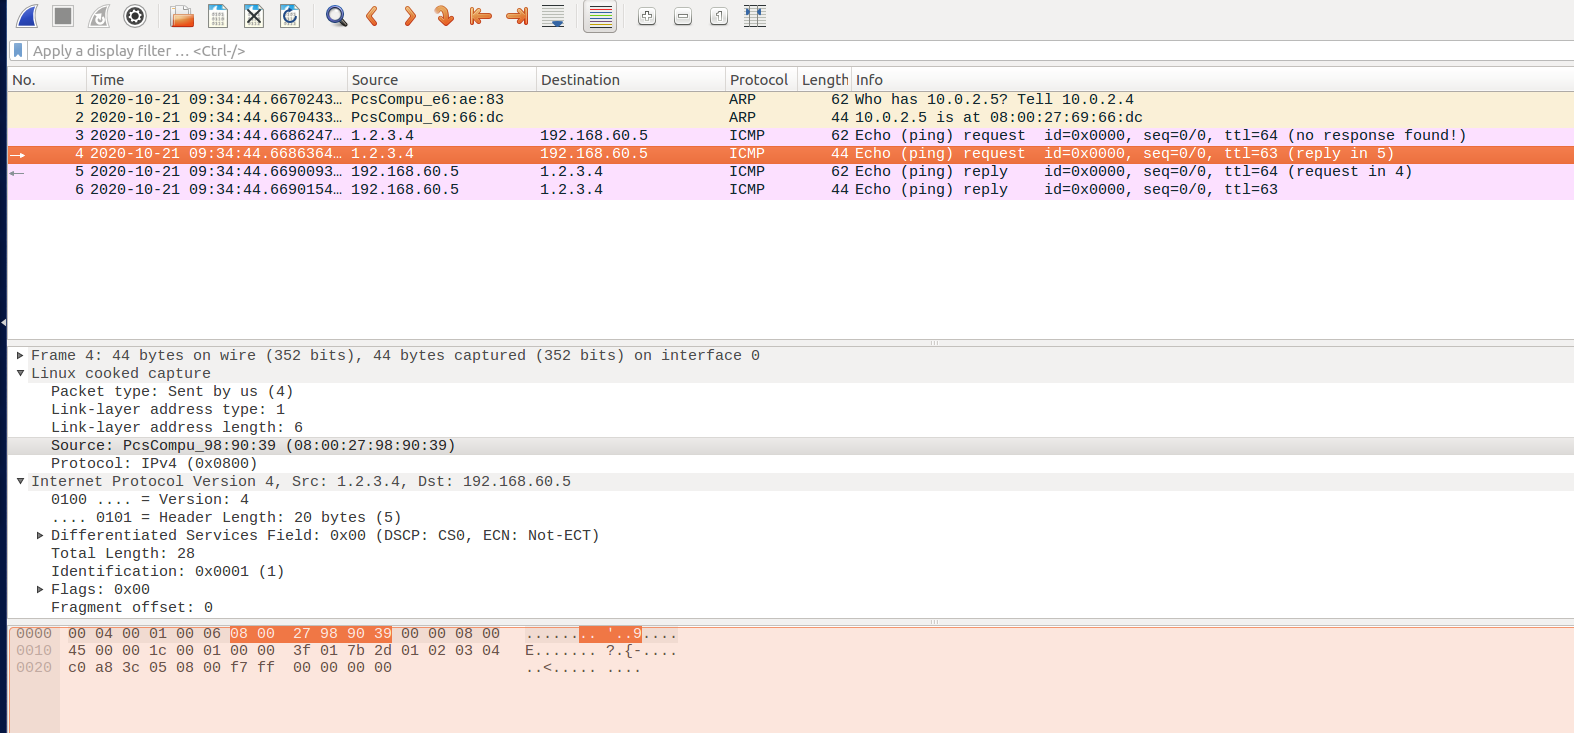Image resolution: width=1574 pixels, height=733 pixels.
Task: Select packet 6 ICMP reply ttl=63
Action: [x=790, y=190]
